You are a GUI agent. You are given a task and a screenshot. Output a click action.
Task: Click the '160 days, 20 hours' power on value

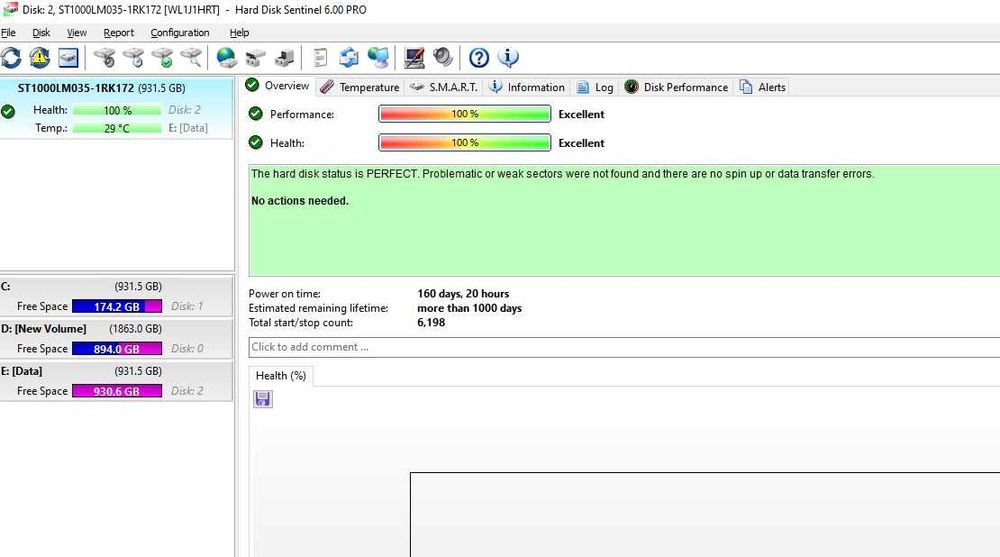463,293
